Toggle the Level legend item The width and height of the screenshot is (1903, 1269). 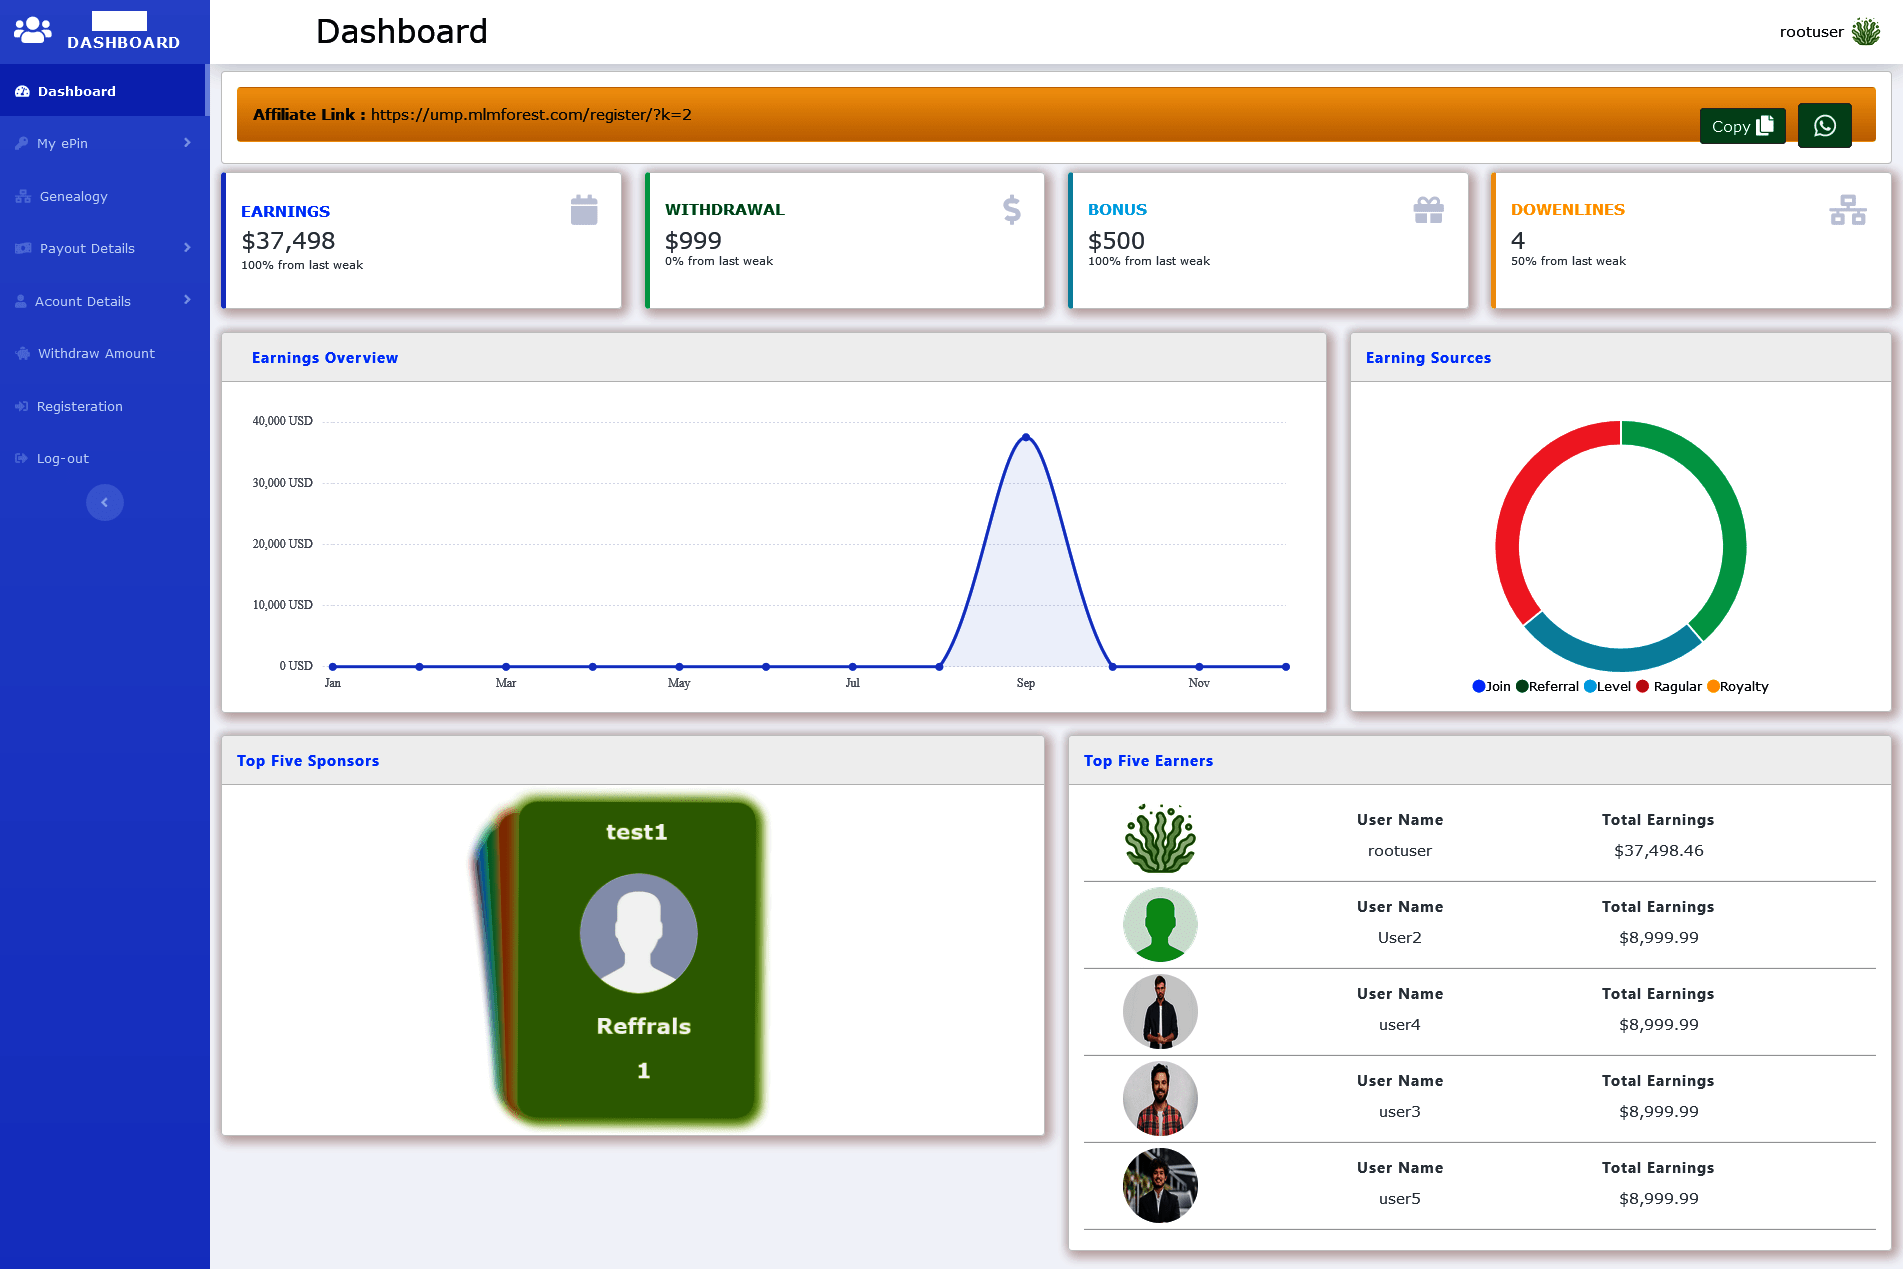(1607, 686)
